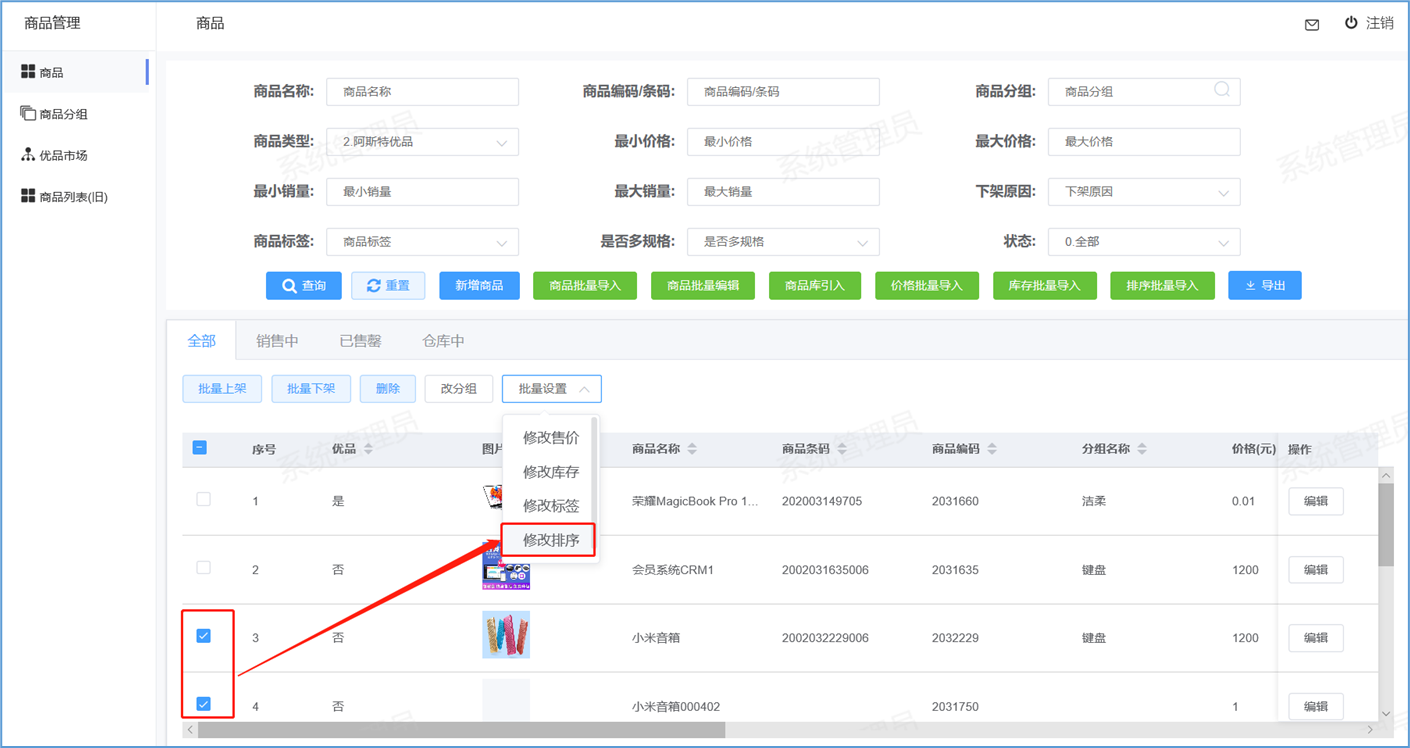This screenshot has height=748, width=1410.
Task: Toggle the select-all header checkbox
Action: [x=200, y=448]
